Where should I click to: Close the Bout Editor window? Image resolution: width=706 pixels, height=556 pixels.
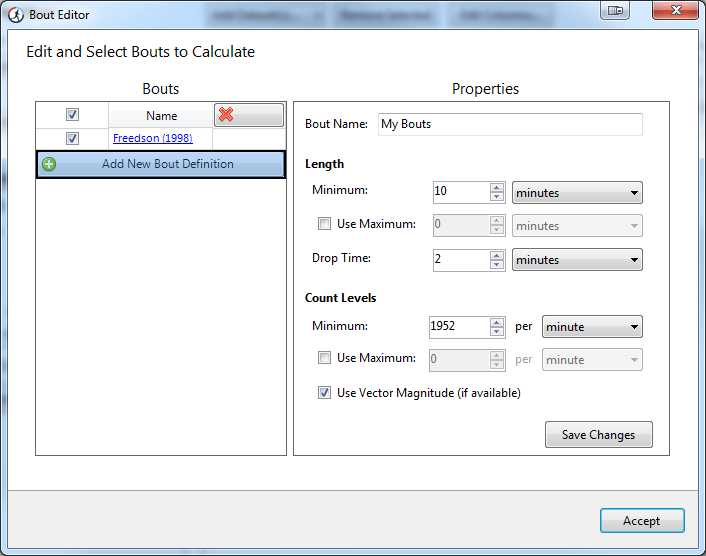(669, 11)
